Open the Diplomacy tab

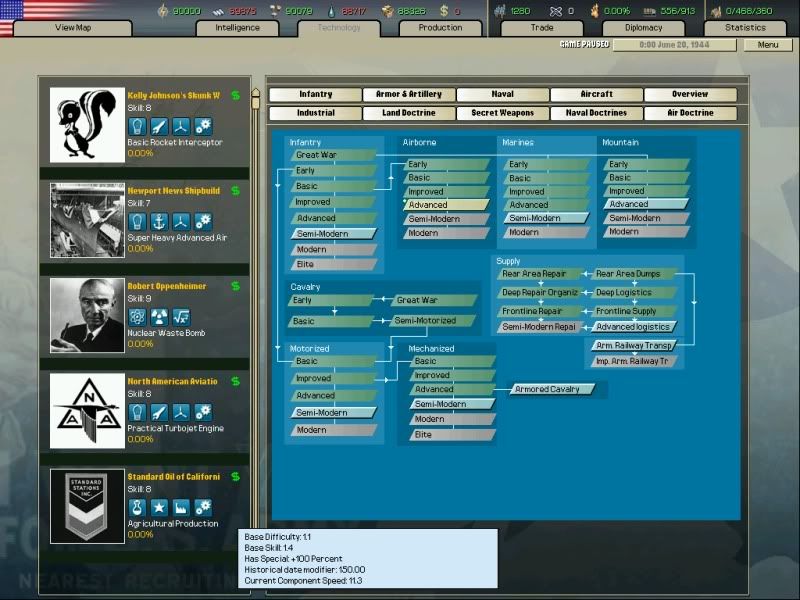(x=643, y=28)
